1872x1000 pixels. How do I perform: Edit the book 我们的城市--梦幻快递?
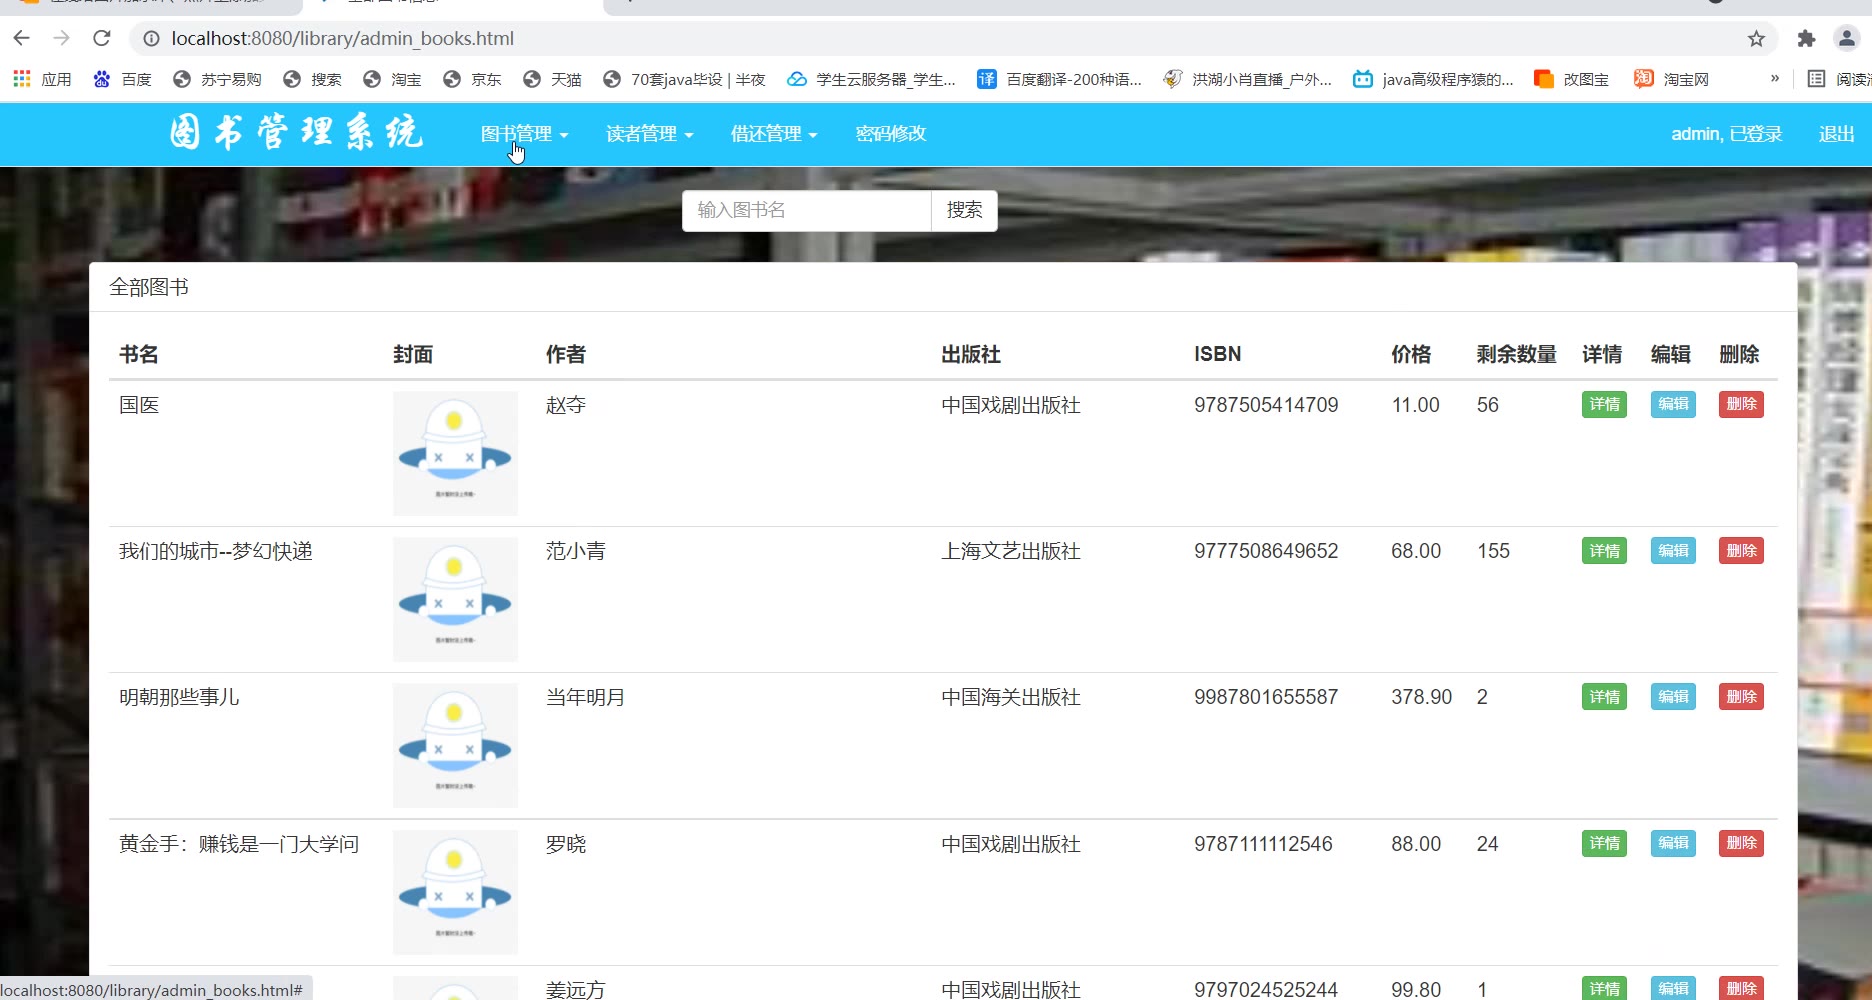click(x=1673, y=550)
